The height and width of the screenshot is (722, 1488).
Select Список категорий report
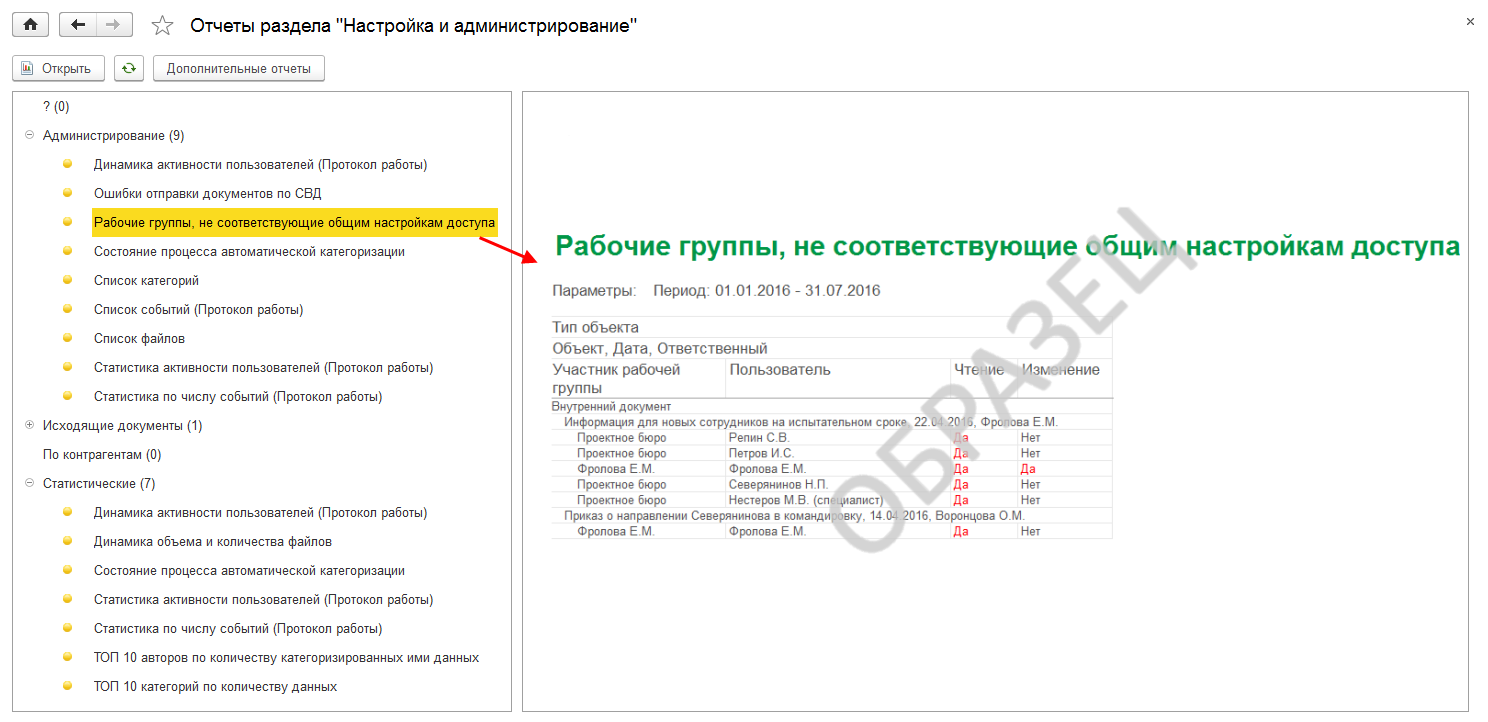point(146,280)
